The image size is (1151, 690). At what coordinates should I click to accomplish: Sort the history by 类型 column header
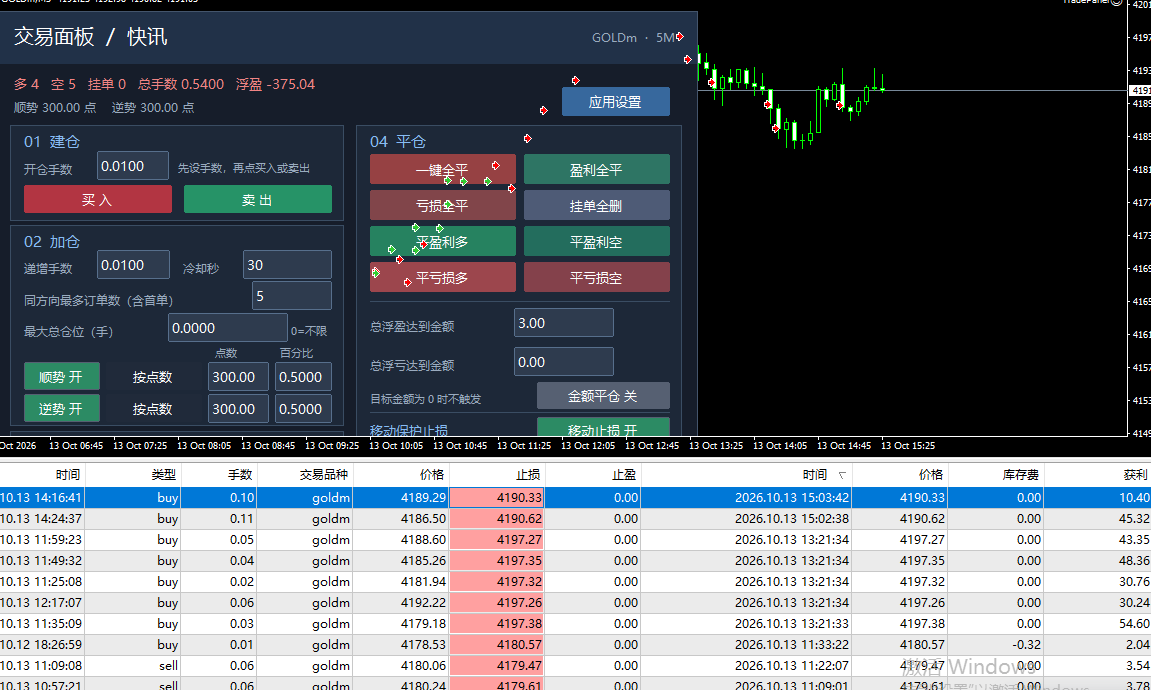point(133,475)
